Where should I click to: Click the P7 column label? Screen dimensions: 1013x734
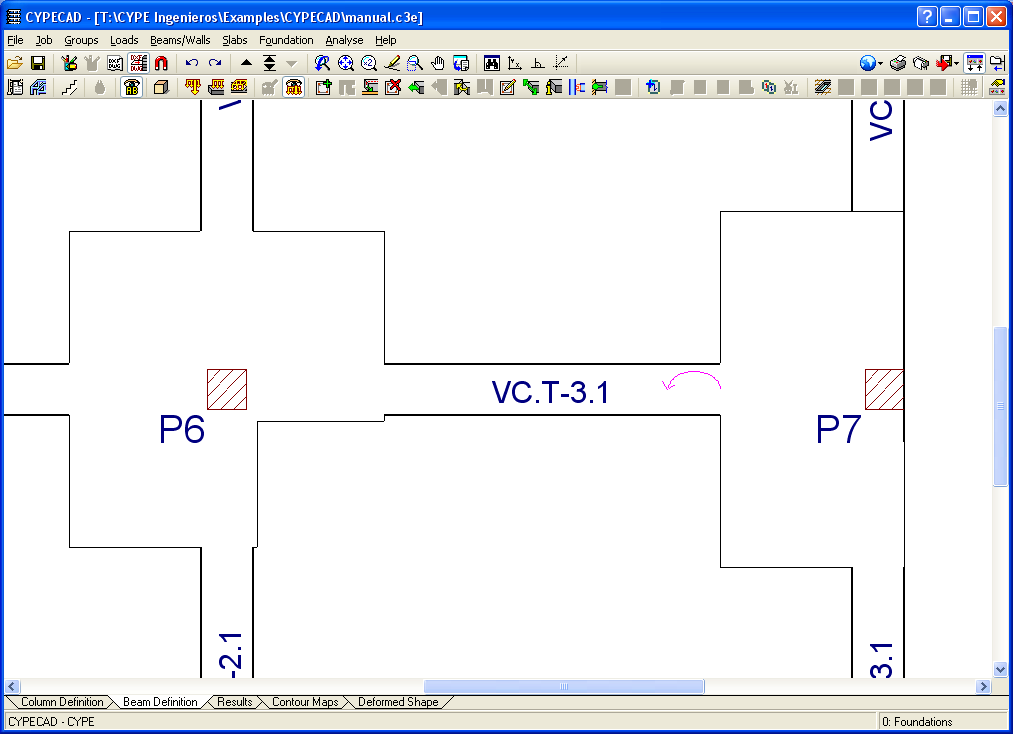[x=839, y=429]
